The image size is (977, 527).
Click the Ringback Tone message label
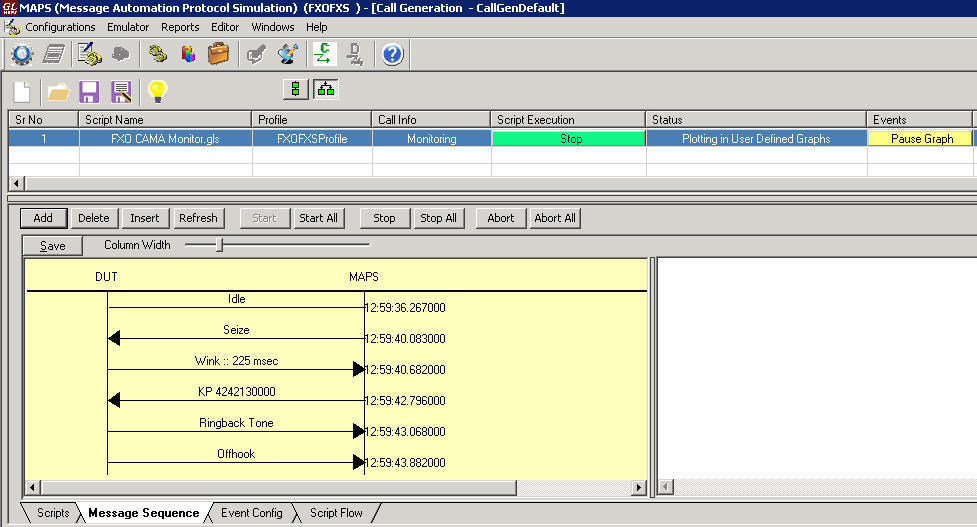pos(236,423)
